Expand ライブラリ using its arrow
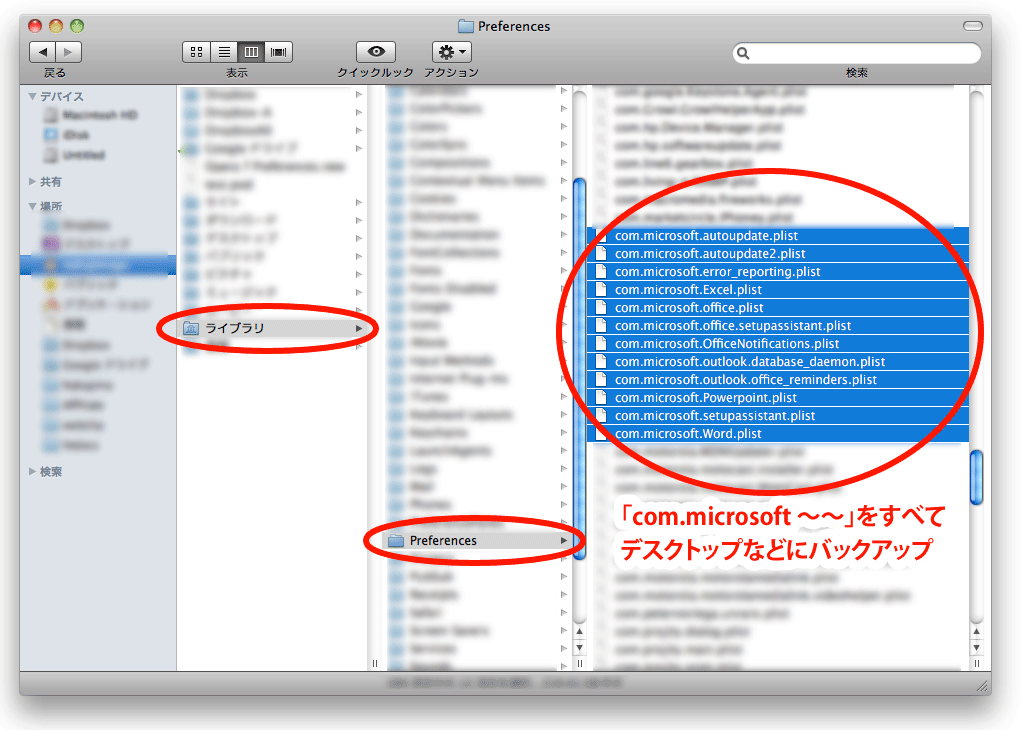This screenshot has width=1021, height=730. (359, 328)
